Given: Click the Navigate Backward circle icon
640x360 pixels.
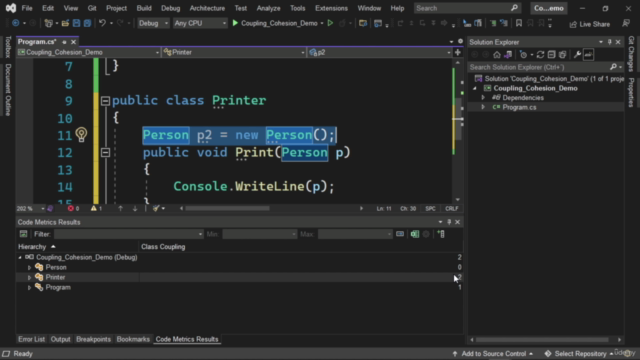Looking at the screenshot, I should pos(16,23).
